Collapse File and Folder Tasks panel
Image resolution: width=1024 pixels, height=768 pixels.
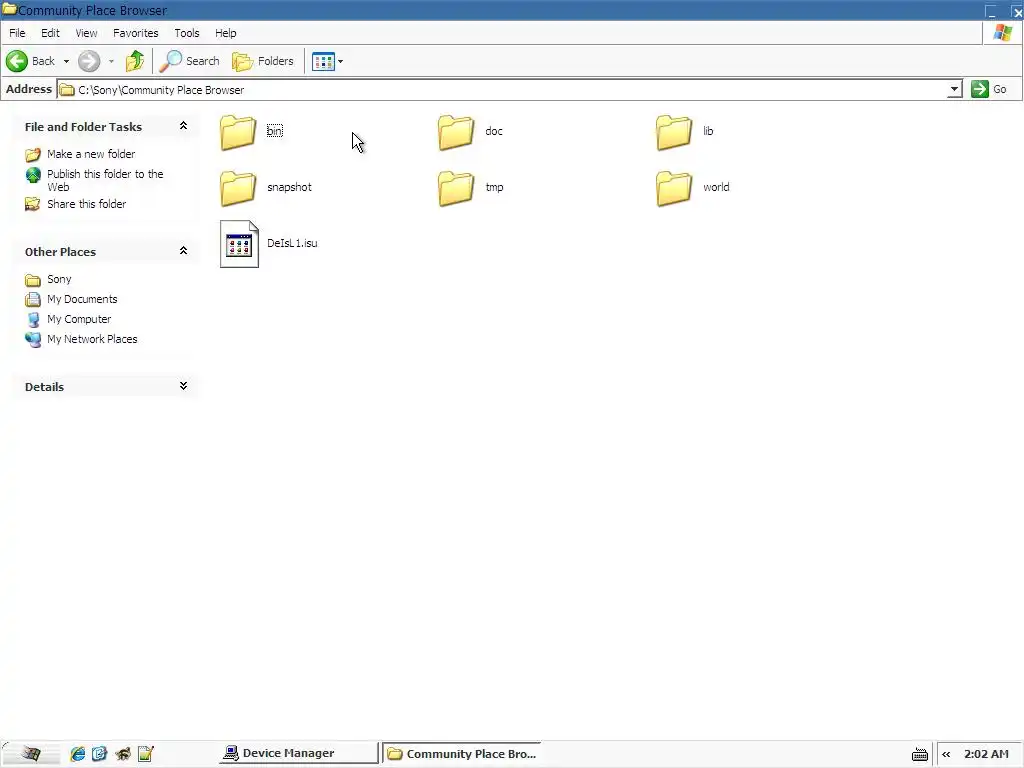tap(184, 125)
